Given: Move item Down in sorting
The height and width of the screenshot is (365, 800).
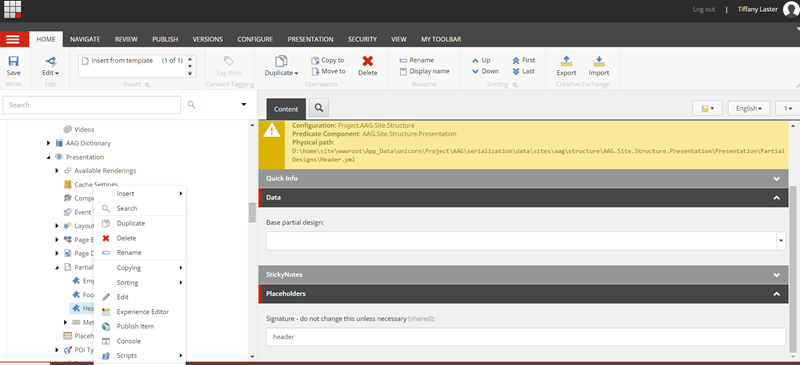Looking at the screenshot, I should click(485, 71).
